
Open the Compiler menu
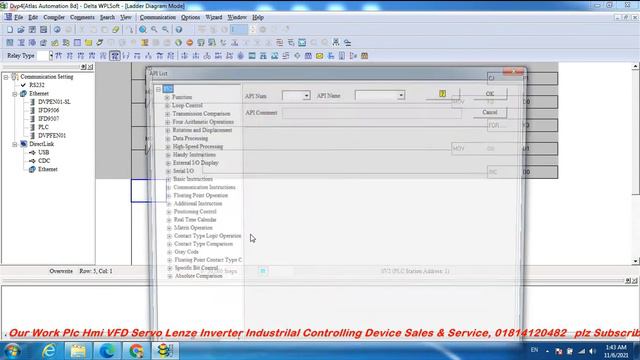[x=54, y=17]
